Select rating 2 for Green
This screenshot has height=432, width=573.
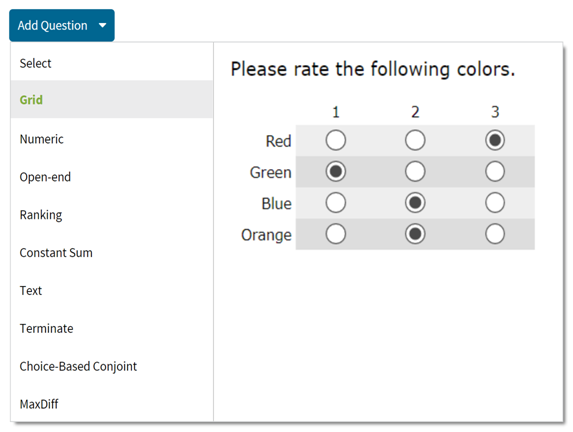coord(415,171)
